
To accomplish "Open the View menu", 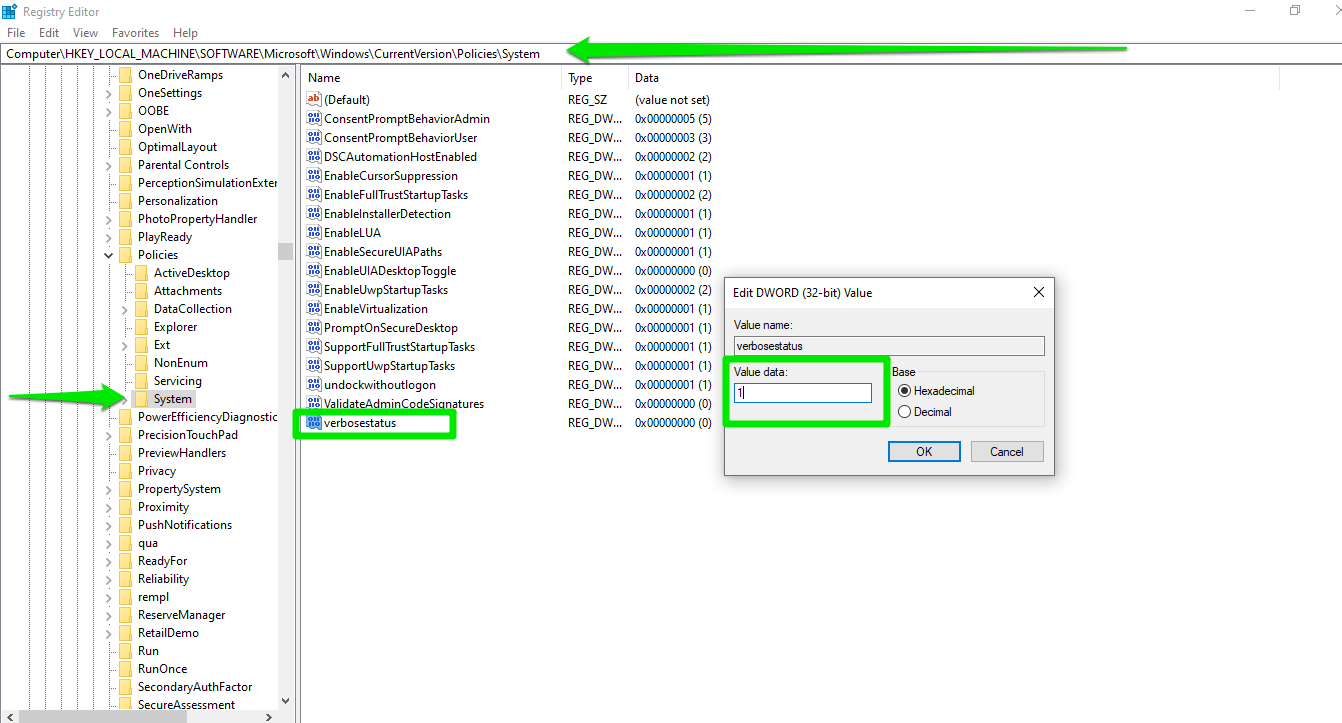I will (86, 33).
